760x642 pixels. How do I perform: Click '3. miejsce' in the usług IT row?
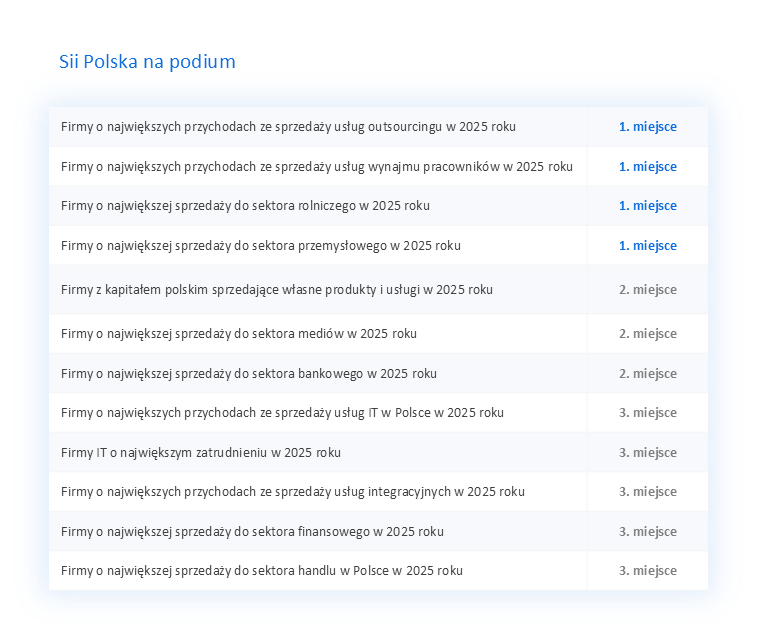click(x=648, y=413)
